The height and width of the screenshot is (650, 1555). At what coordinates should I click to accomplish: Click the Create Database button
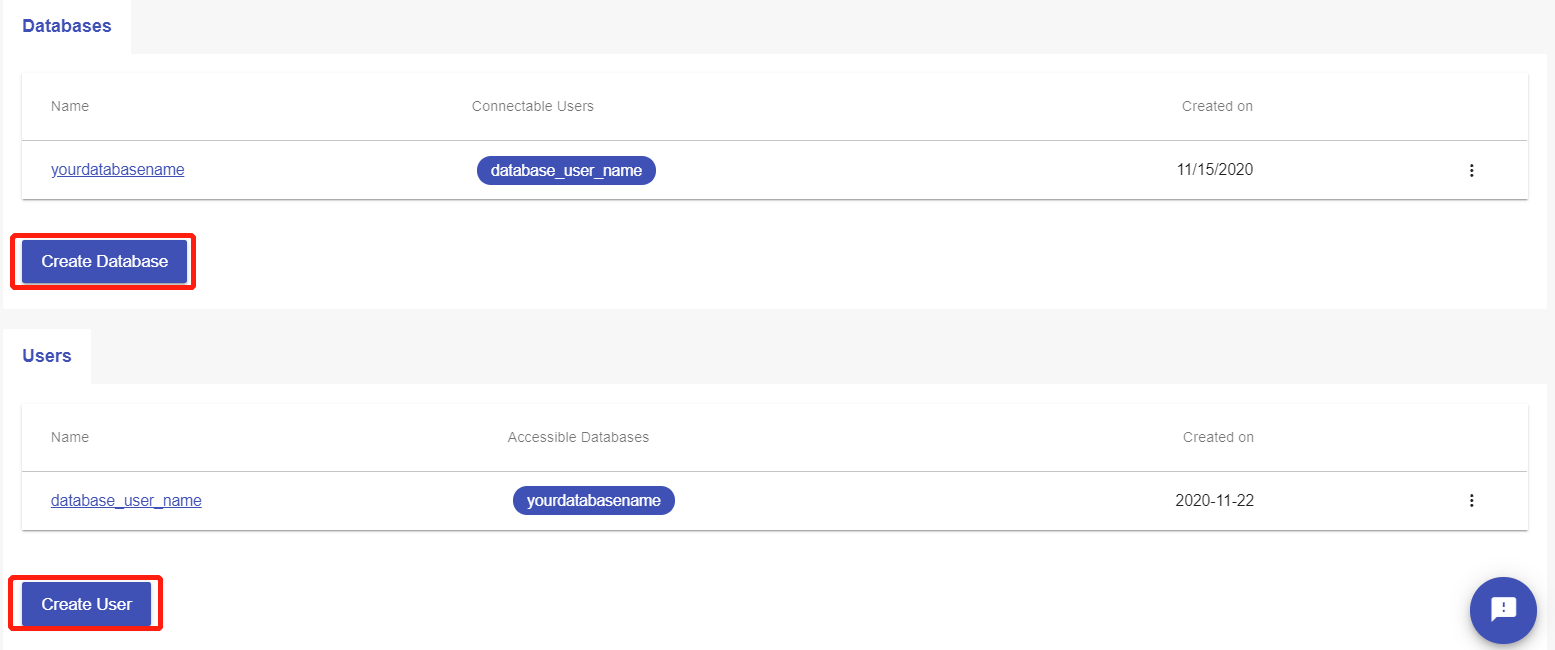[102, 261]
